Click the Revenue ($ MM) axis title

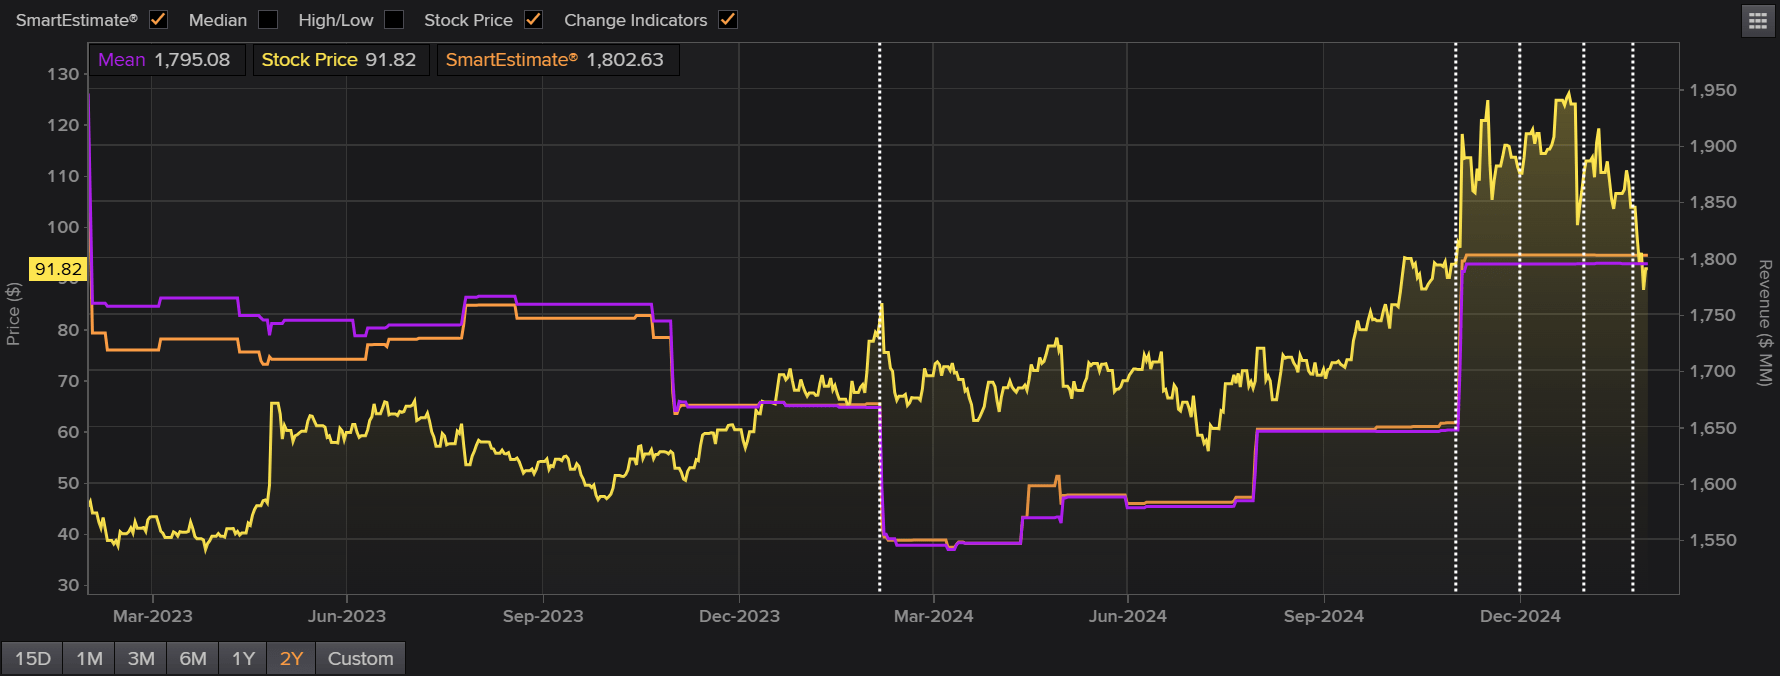click(x=1765, y=322)
